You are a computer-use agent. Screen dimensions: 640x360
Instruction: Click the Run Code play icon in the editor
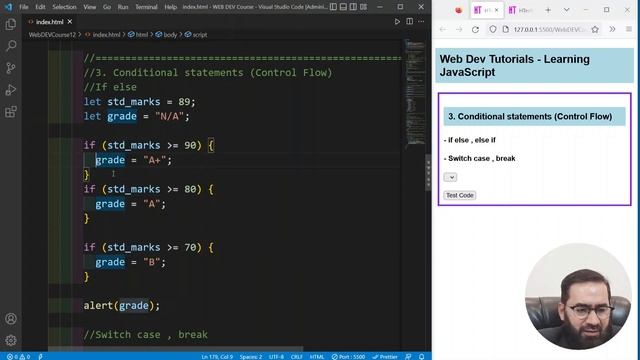click(x=397, y=22)
